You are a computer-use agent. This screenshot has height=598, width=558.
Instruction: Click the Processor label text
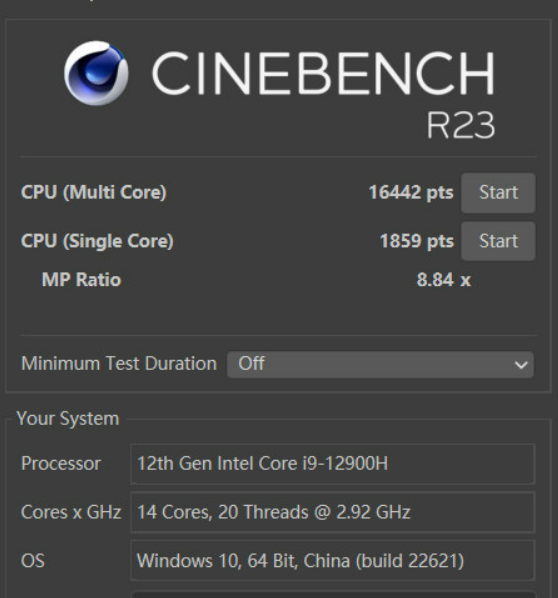(61, 464)
